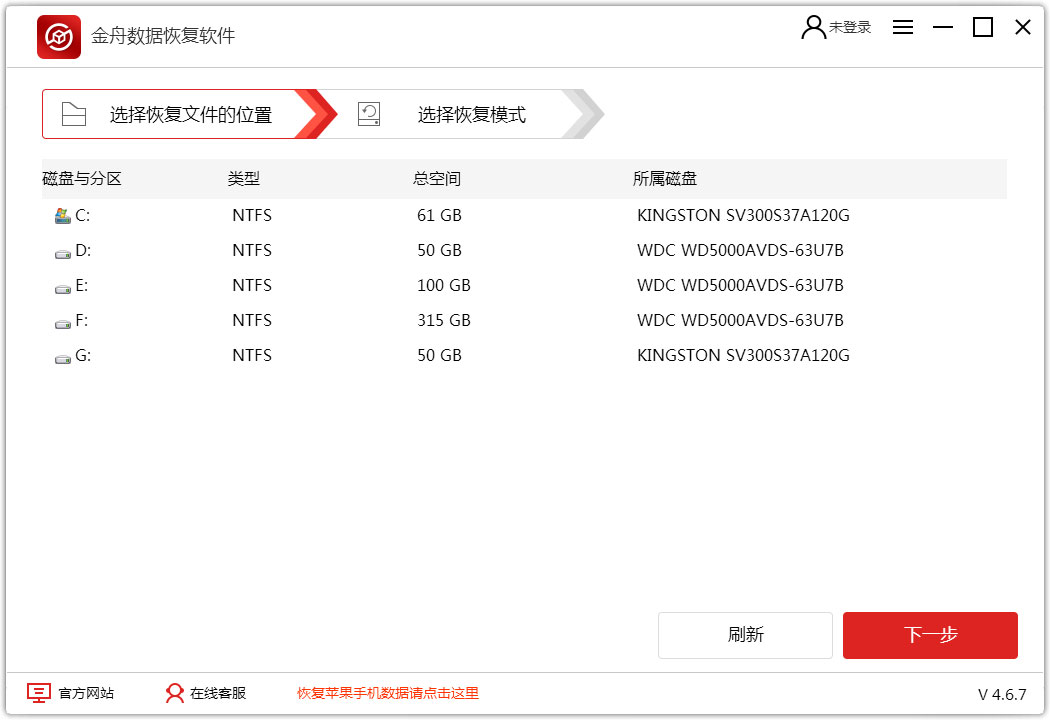1050x720 pixels.
Task: Click the 金舟数据恢复软件 app logo
Action: [x=59, y=37]
